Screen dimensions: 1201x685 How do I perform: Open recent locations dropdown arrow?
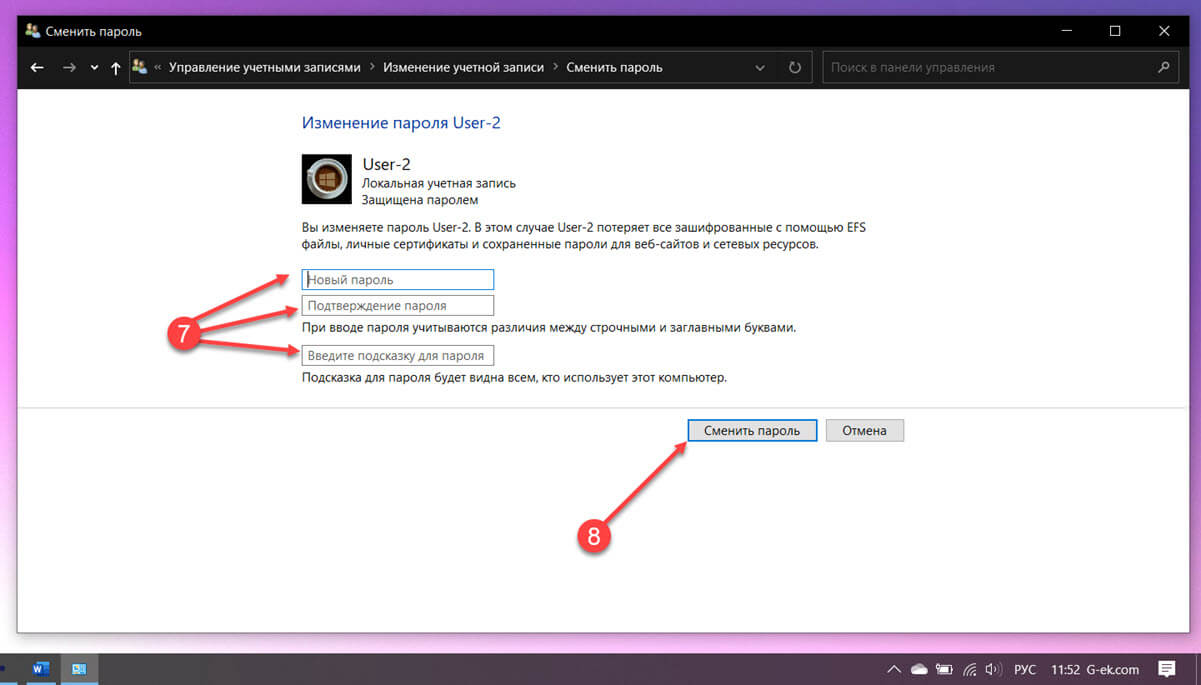pos(94,69)
